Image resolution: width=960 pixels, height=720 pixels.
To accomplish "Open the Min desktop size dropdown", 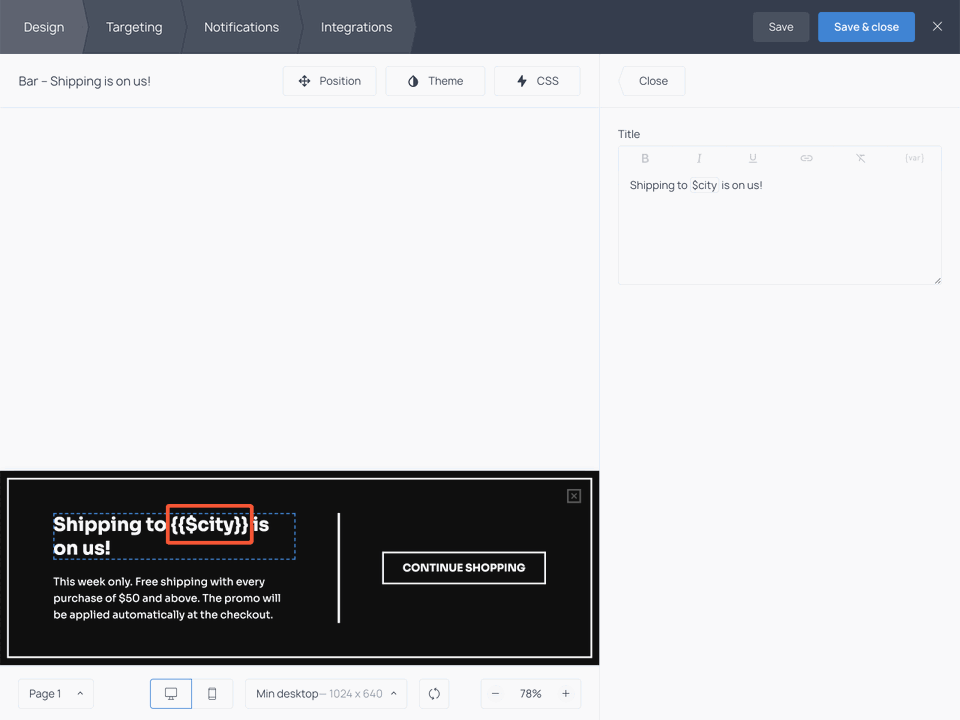I will tap(326, 694).
